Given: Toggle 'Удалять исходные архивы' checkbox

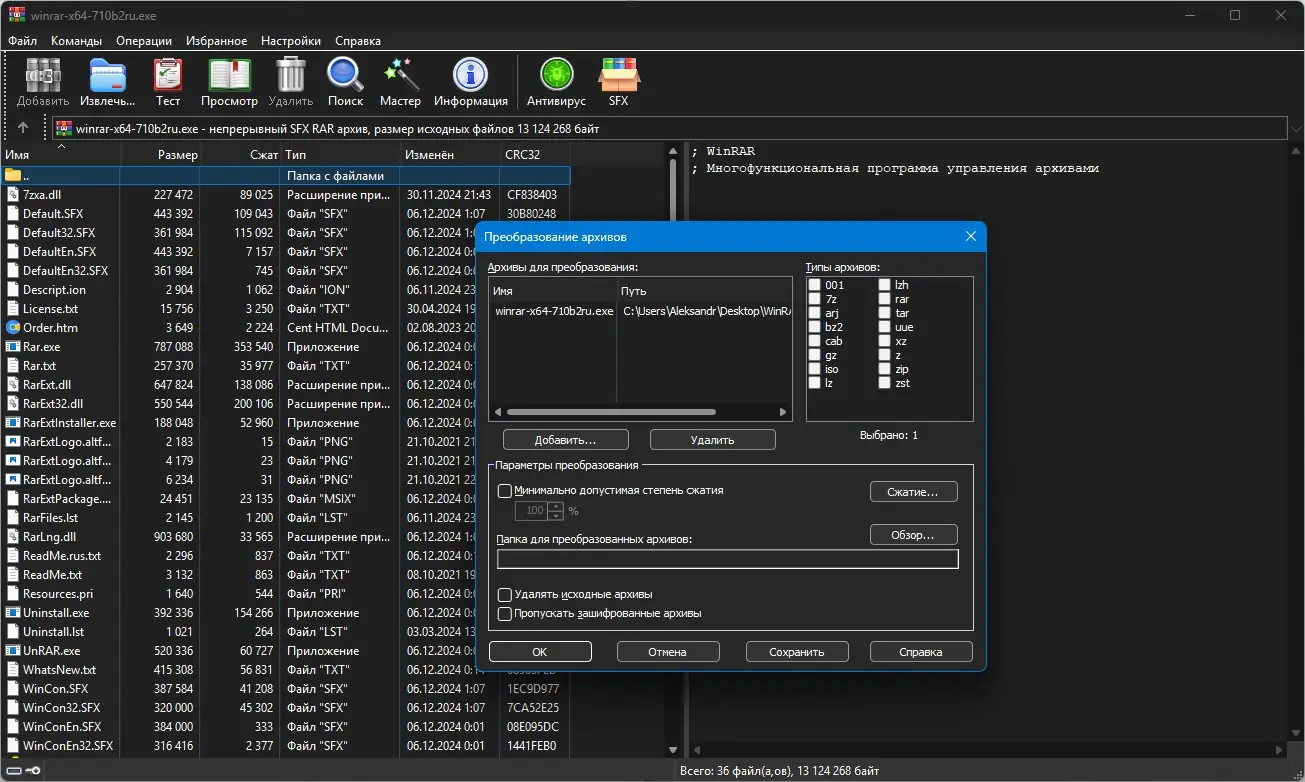Looking at the screenshot, I should 505,595.
